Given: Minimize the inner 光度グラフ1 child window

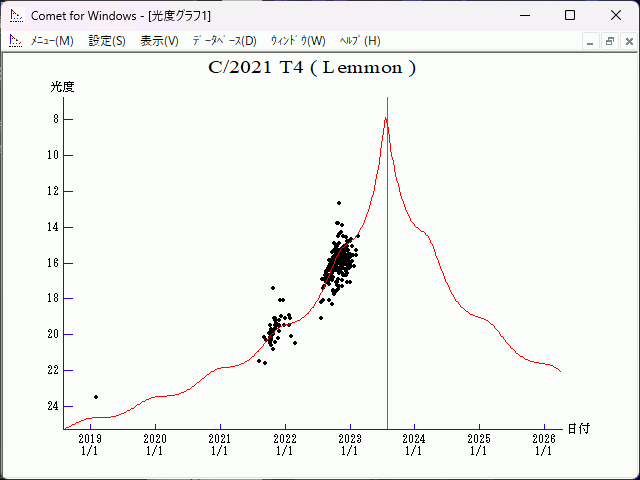Looking at the screenshot, I should [591, 41].
